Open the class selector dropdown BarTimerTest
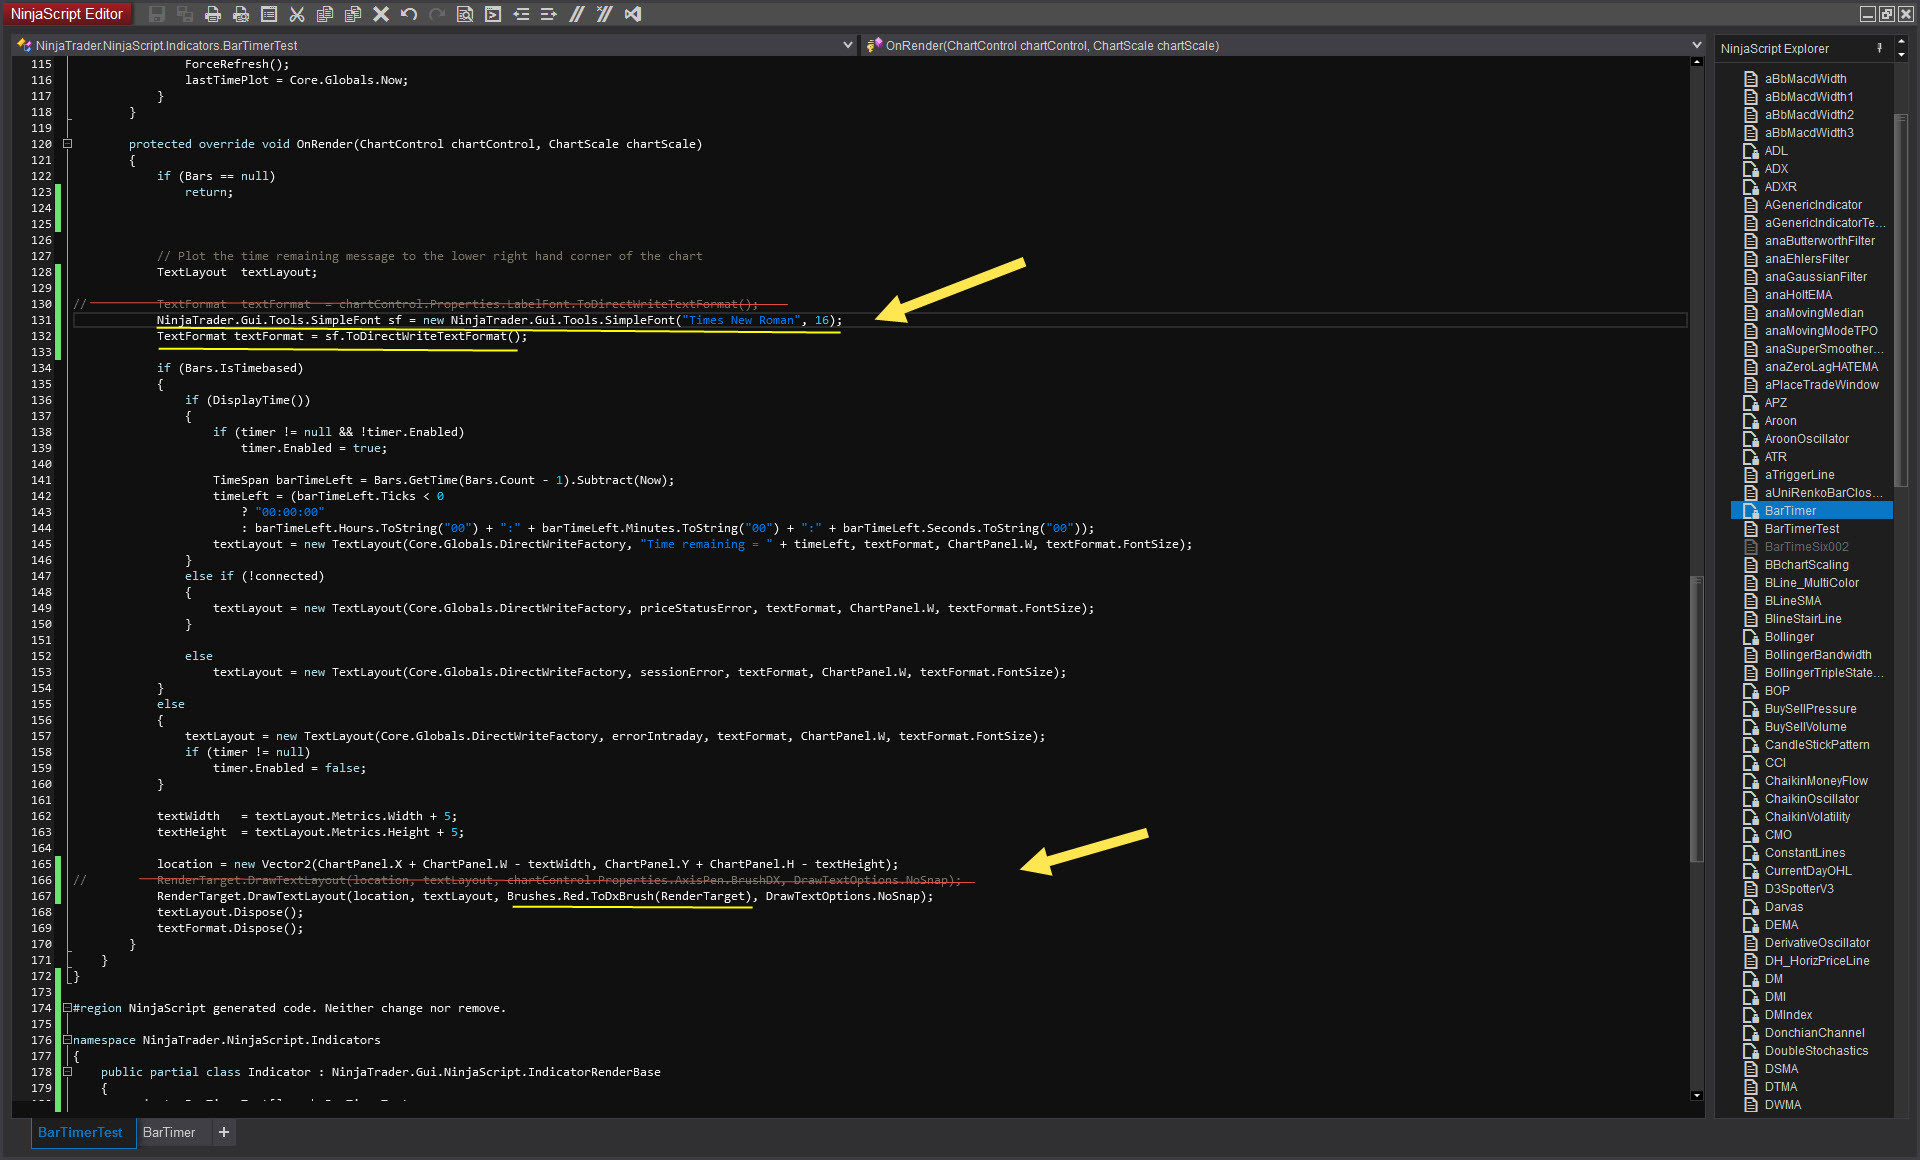The width and height of the screenshot is (1920, 1160). (847, 45)
